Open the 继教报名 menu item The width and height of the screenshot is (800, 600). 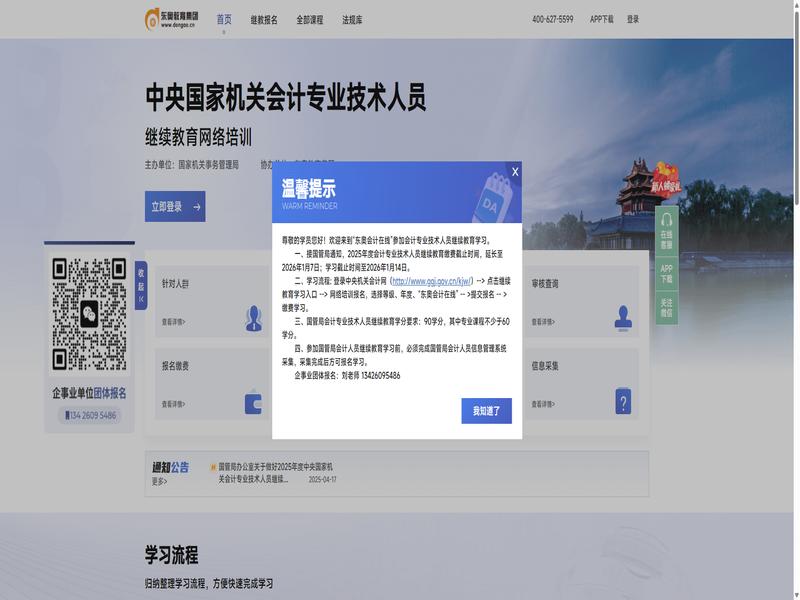264,19
